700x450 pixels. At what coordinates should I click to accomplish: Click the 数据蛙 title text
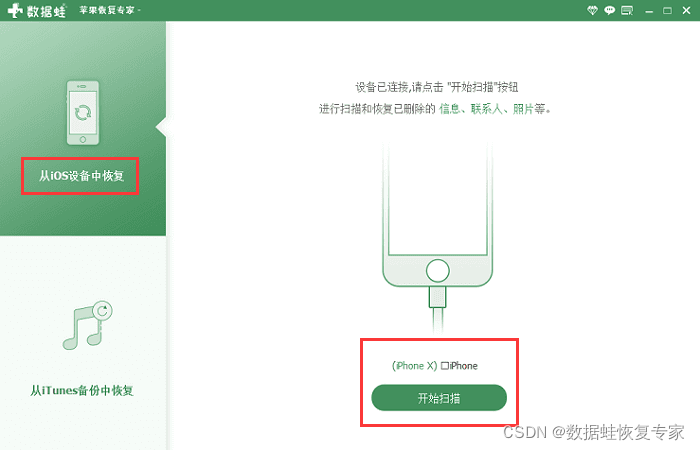tap(46, 10)
